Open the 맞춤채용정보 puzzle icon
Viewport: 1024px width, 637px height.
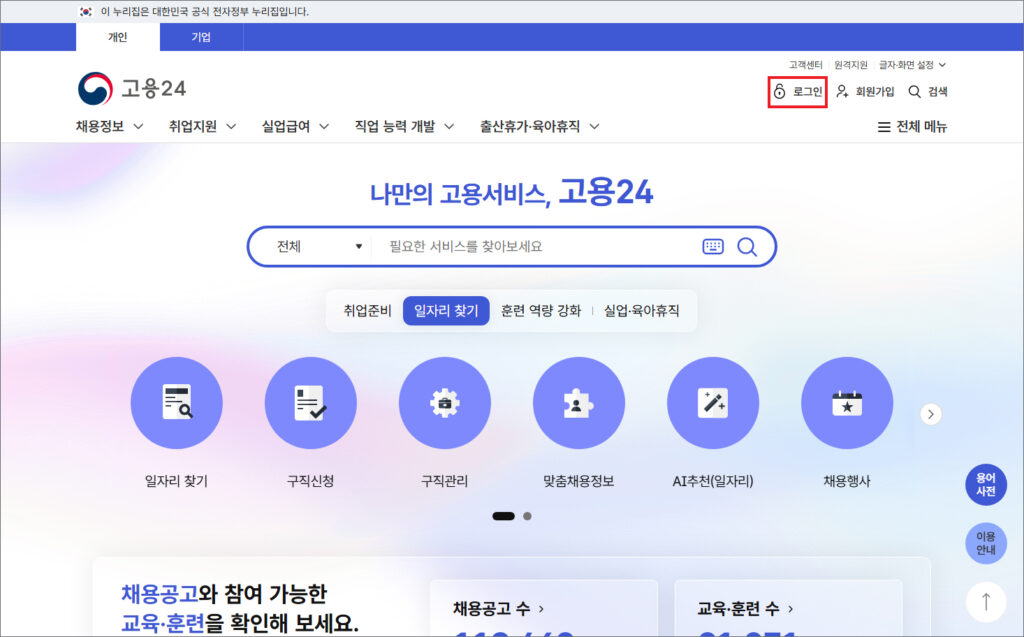579,403
